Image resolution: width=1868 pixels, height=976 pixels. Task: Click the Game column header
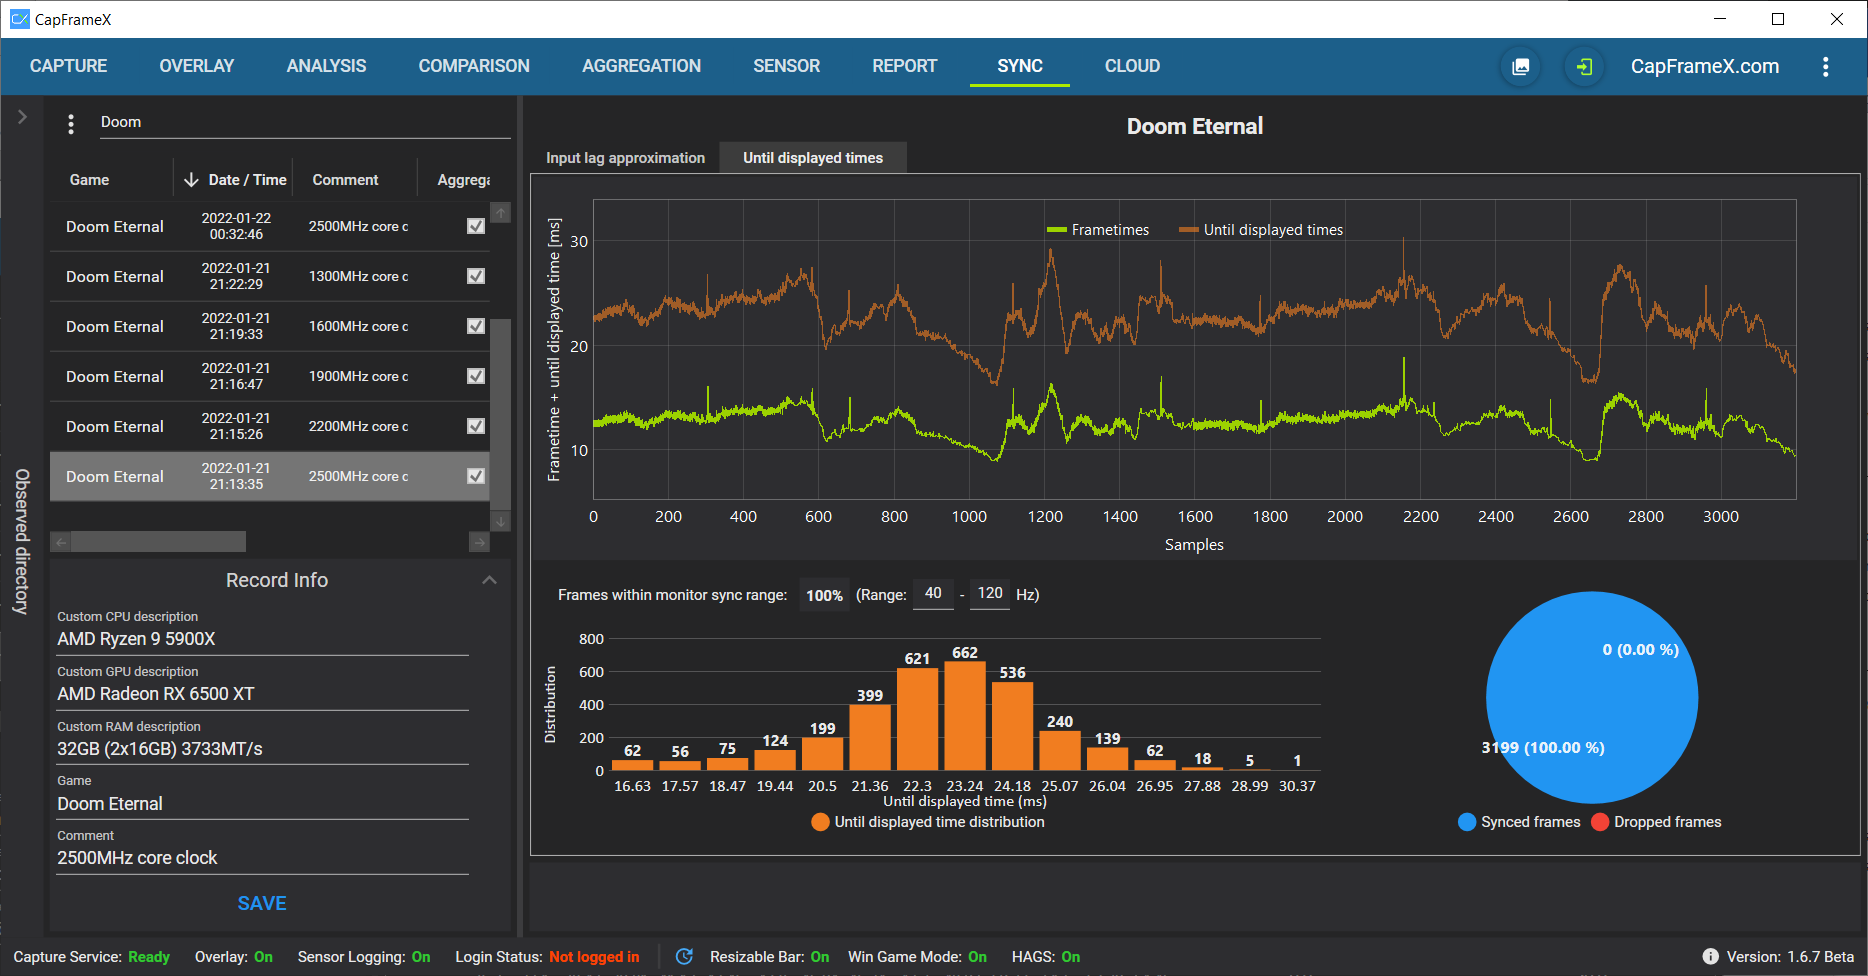pos(89,180)
